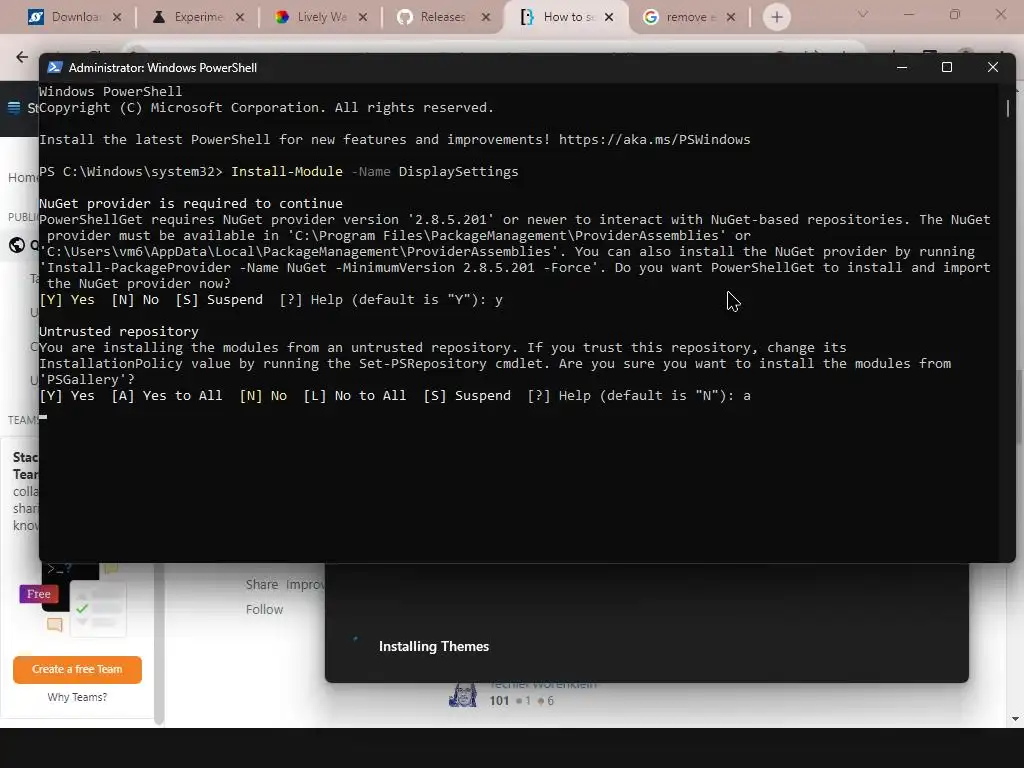Maximize the PowerShell window
This screenshot has width=1024, height=768.
947,67
